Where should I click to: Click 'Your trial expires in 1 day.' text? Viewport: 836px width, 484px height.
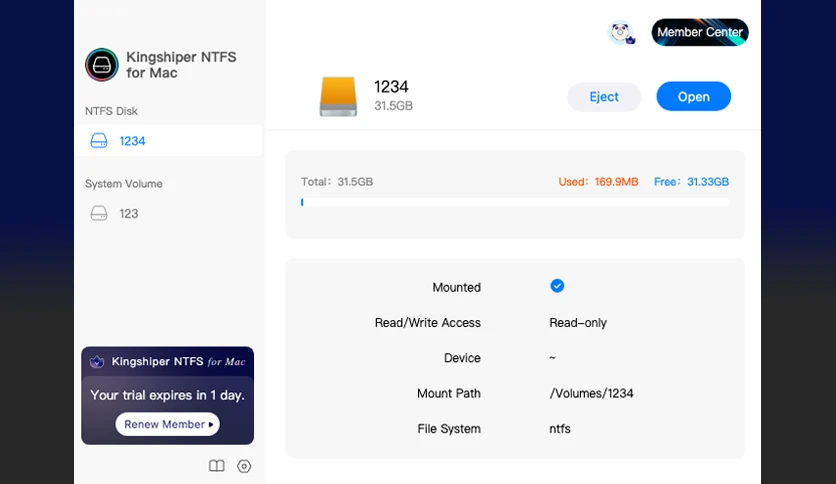click(167, 395)
